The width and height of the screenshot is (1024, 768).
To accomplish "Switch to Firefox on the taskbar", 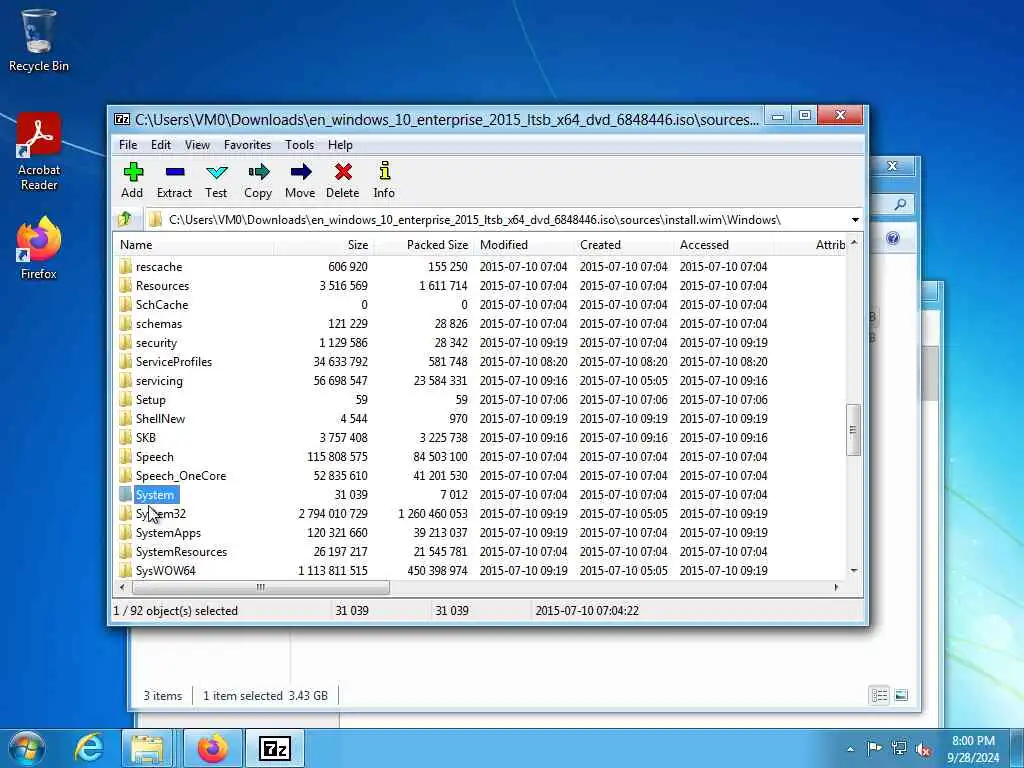I will point(212,748).
